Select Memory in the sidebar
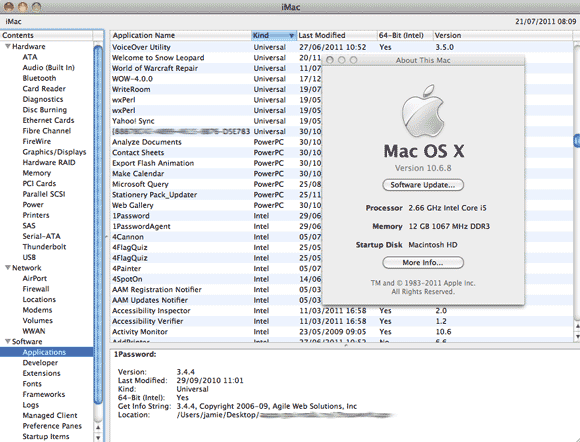Screen dimensions: 580x442 pos(37,173)
